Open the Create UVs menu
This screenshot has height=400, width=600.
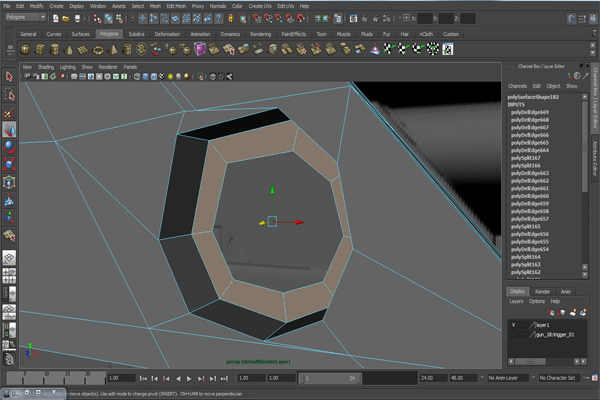pyautogui.click(x=260, y=6)
